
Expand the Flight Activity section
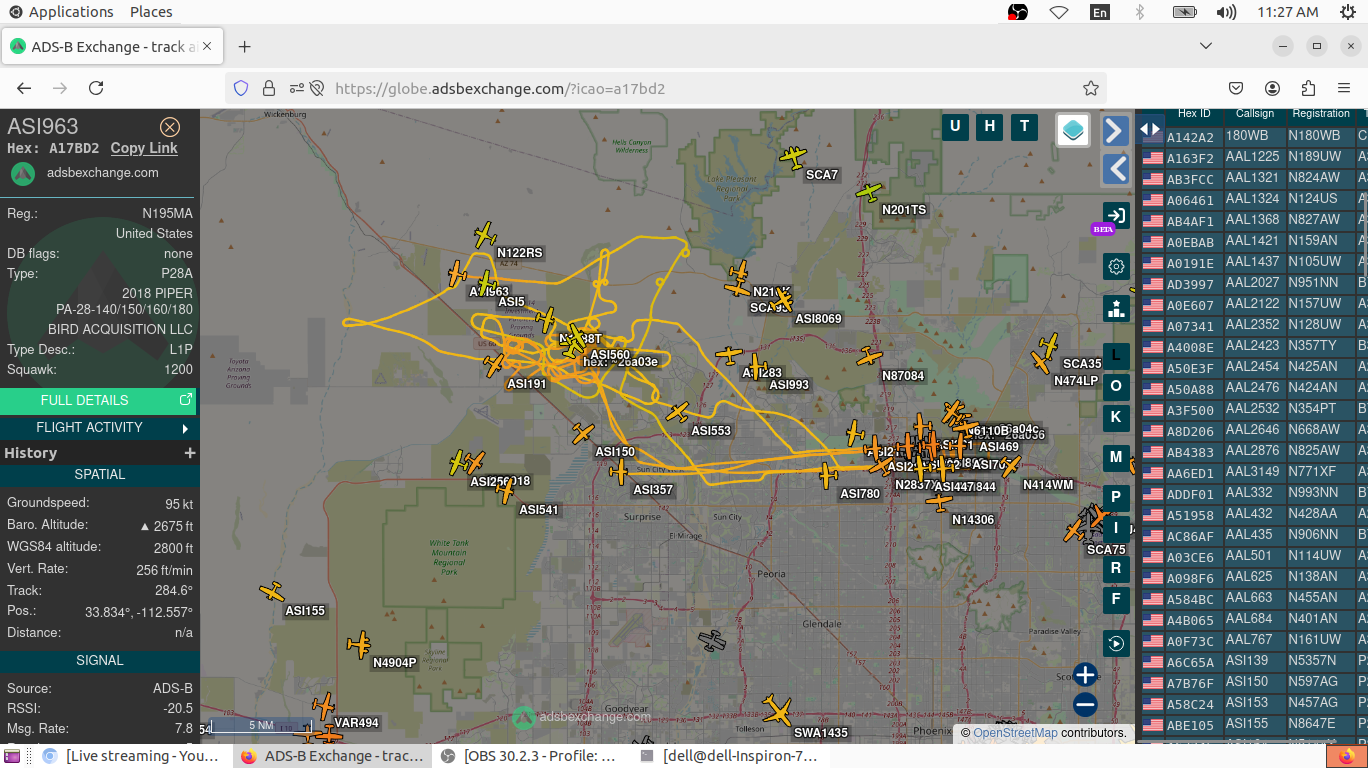click(98, 428)
